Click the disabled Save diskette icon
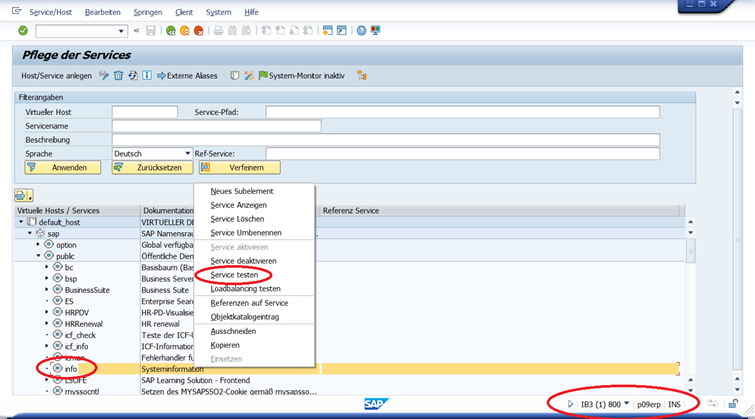 pos(151,31)
